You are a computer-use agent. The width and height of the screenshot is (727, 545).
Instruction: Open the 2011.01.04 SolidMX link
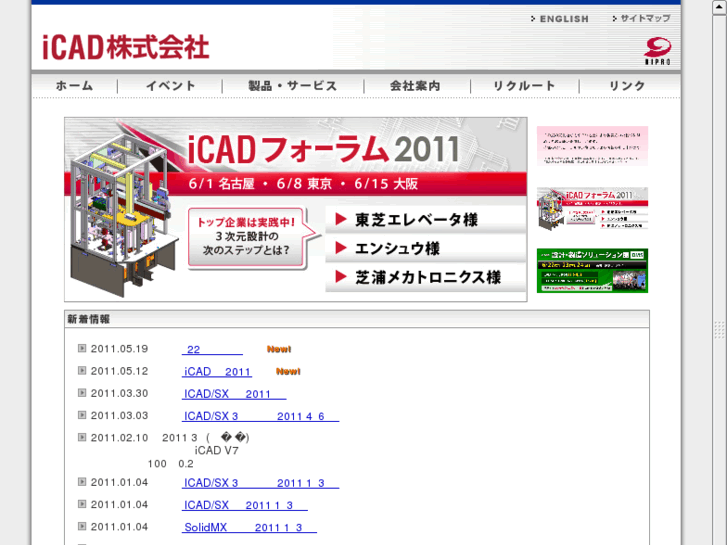pyautogui.click(x=249, y=528)
